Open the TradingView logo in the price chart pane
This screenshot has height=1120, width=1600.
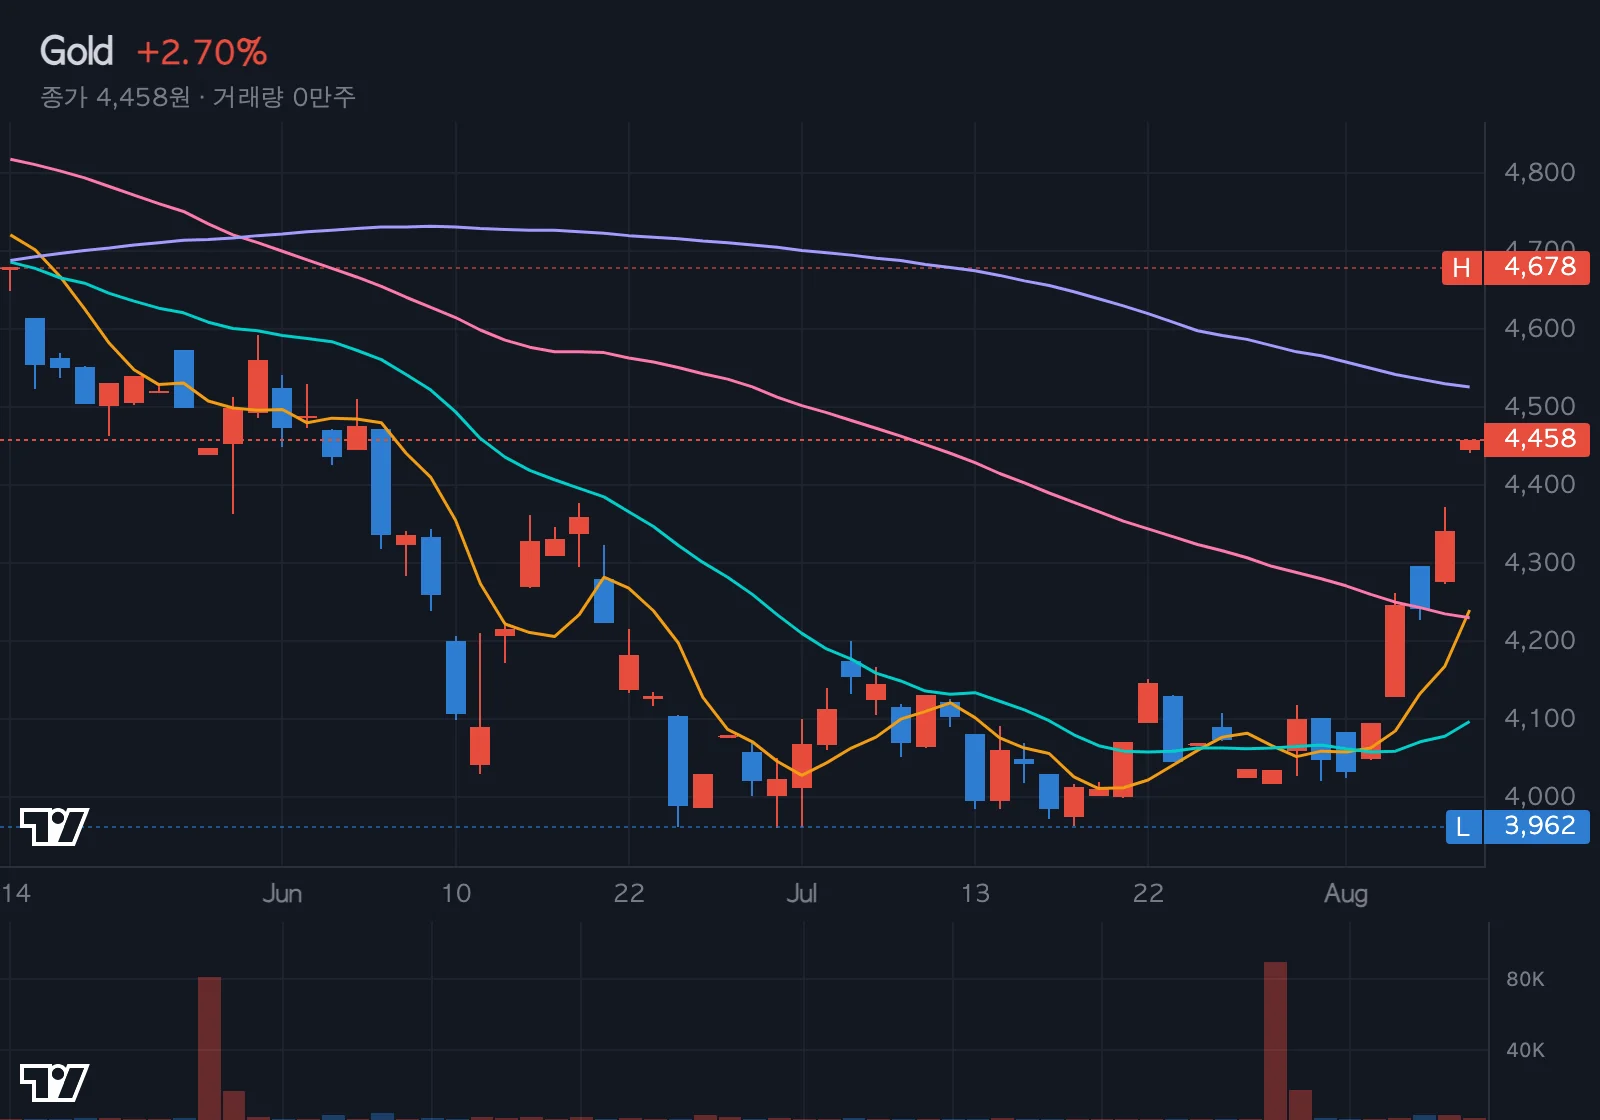(x=54, y=827)
